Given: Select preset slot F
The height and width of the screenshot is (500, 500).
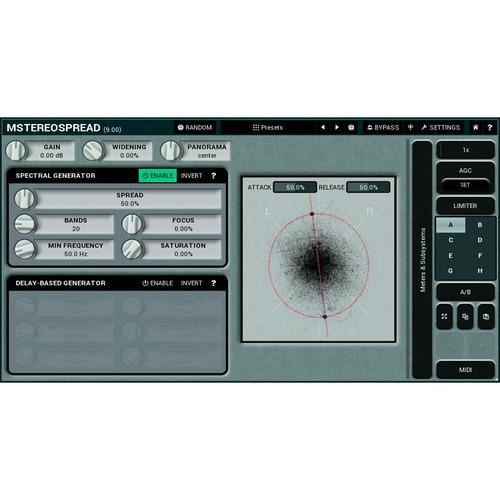Looking at the screenshot, I should [x=480, y=255].
